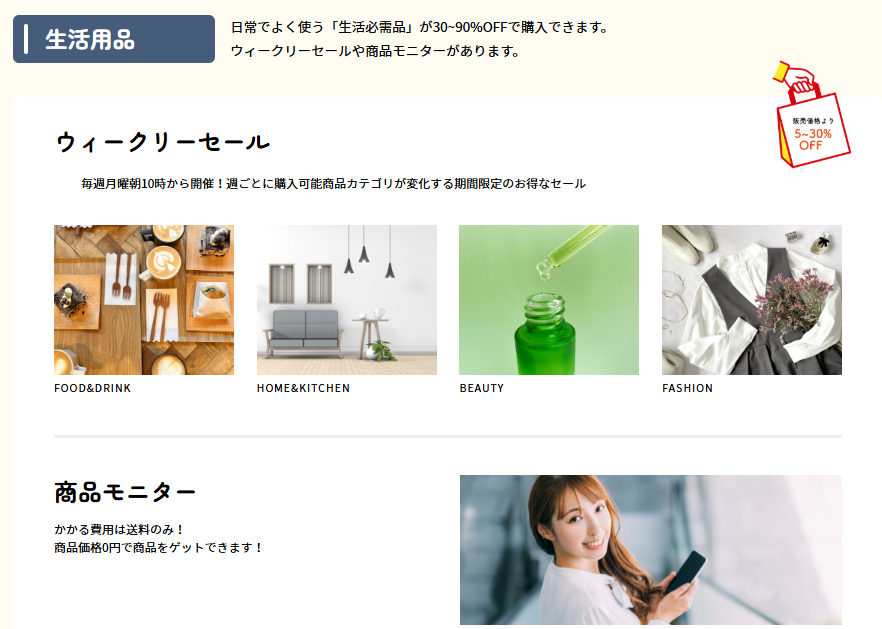Click the FASHION text label
This screenshot has height=629, width=882.
(x=687, y=388)
